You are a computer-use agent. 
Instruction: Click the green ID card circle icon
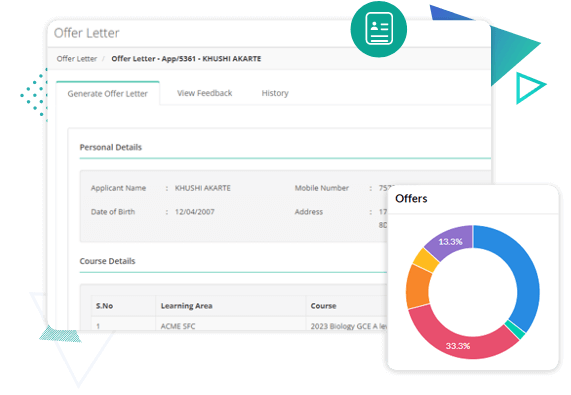379,29
